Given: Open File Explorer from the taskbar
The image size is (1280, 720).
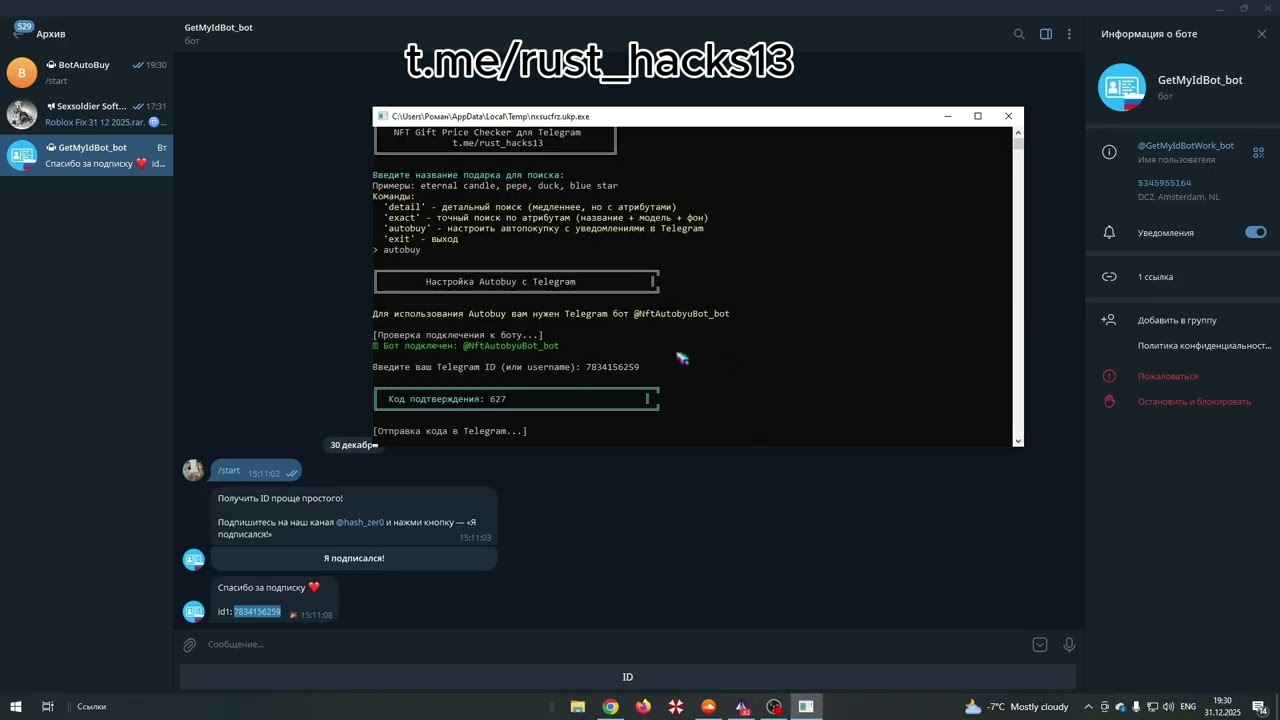Looking at the screenshot, I should click(578, 706).
